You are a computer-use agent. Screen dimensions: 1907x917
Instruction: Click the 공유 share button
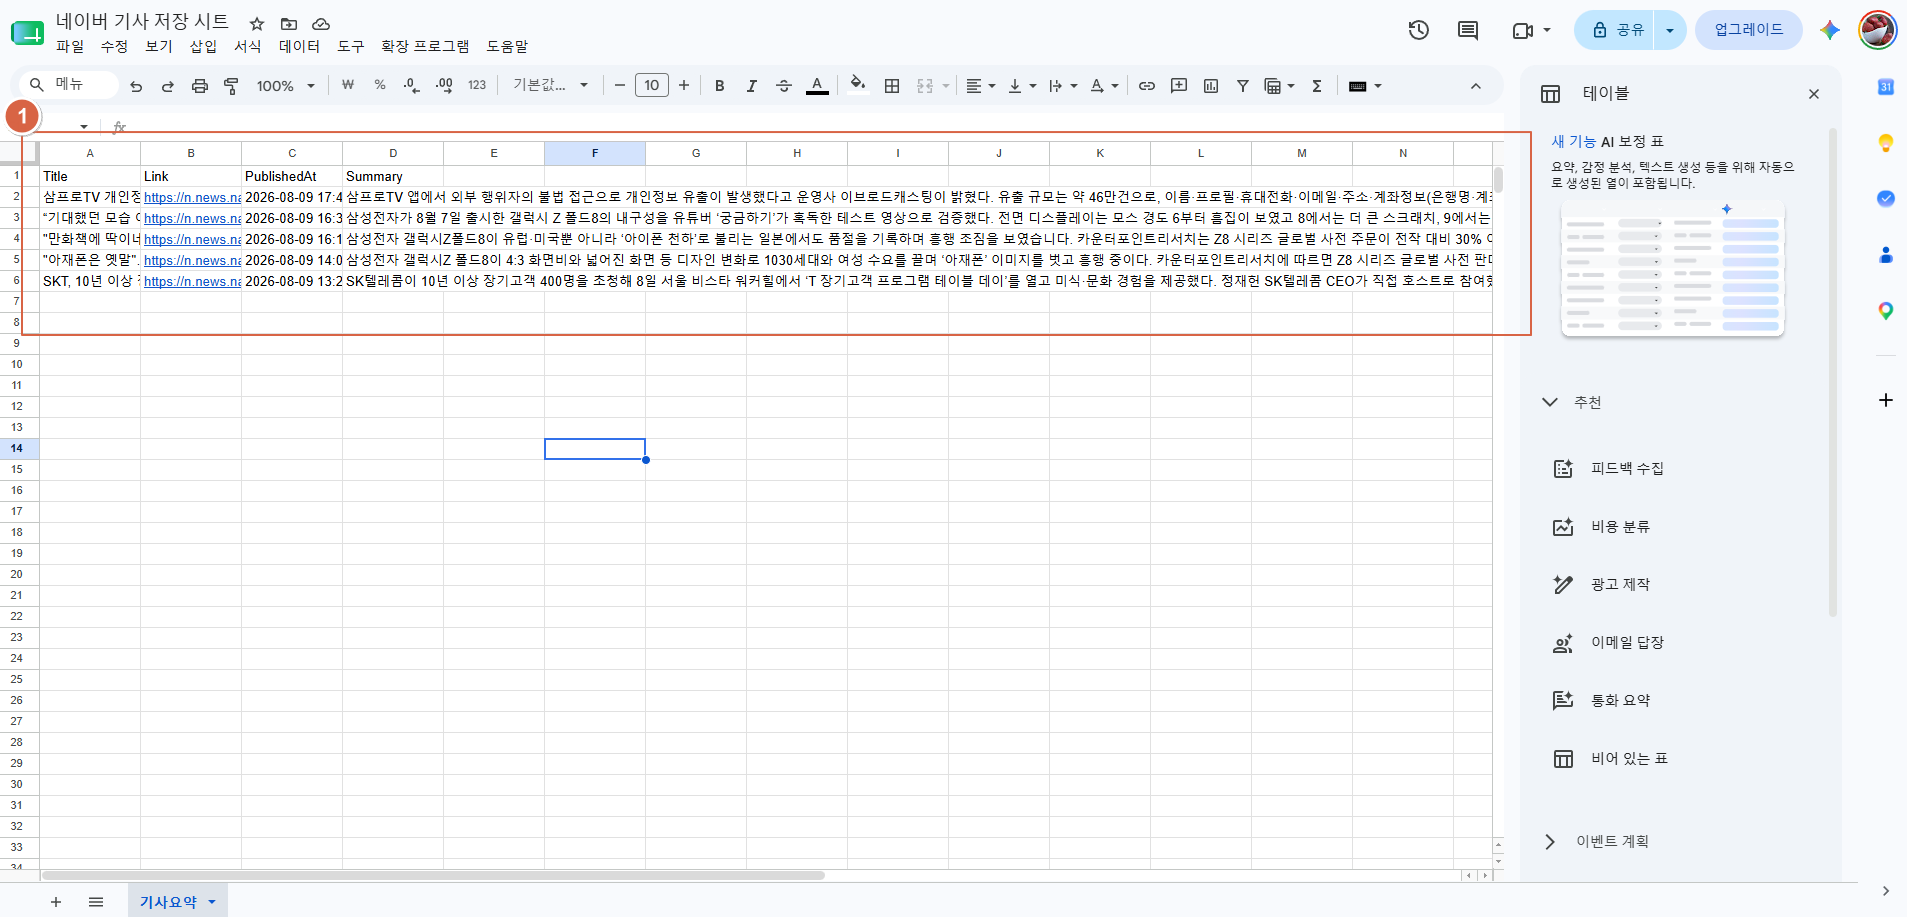[1616, 30]
